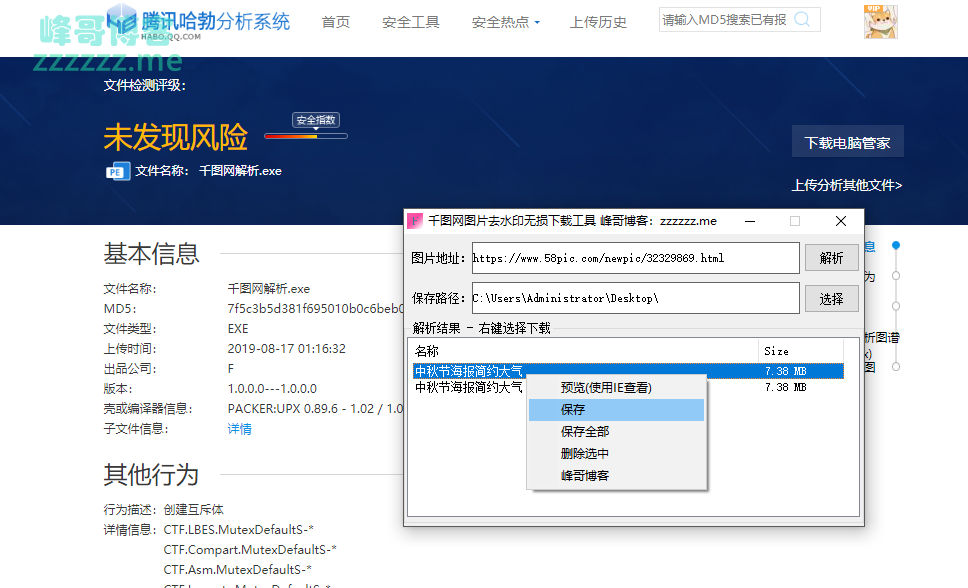Image resolution: width=968 pixels, height=588 pixels.
Task: Go to 上传历史 page
Action: [598, 22]
